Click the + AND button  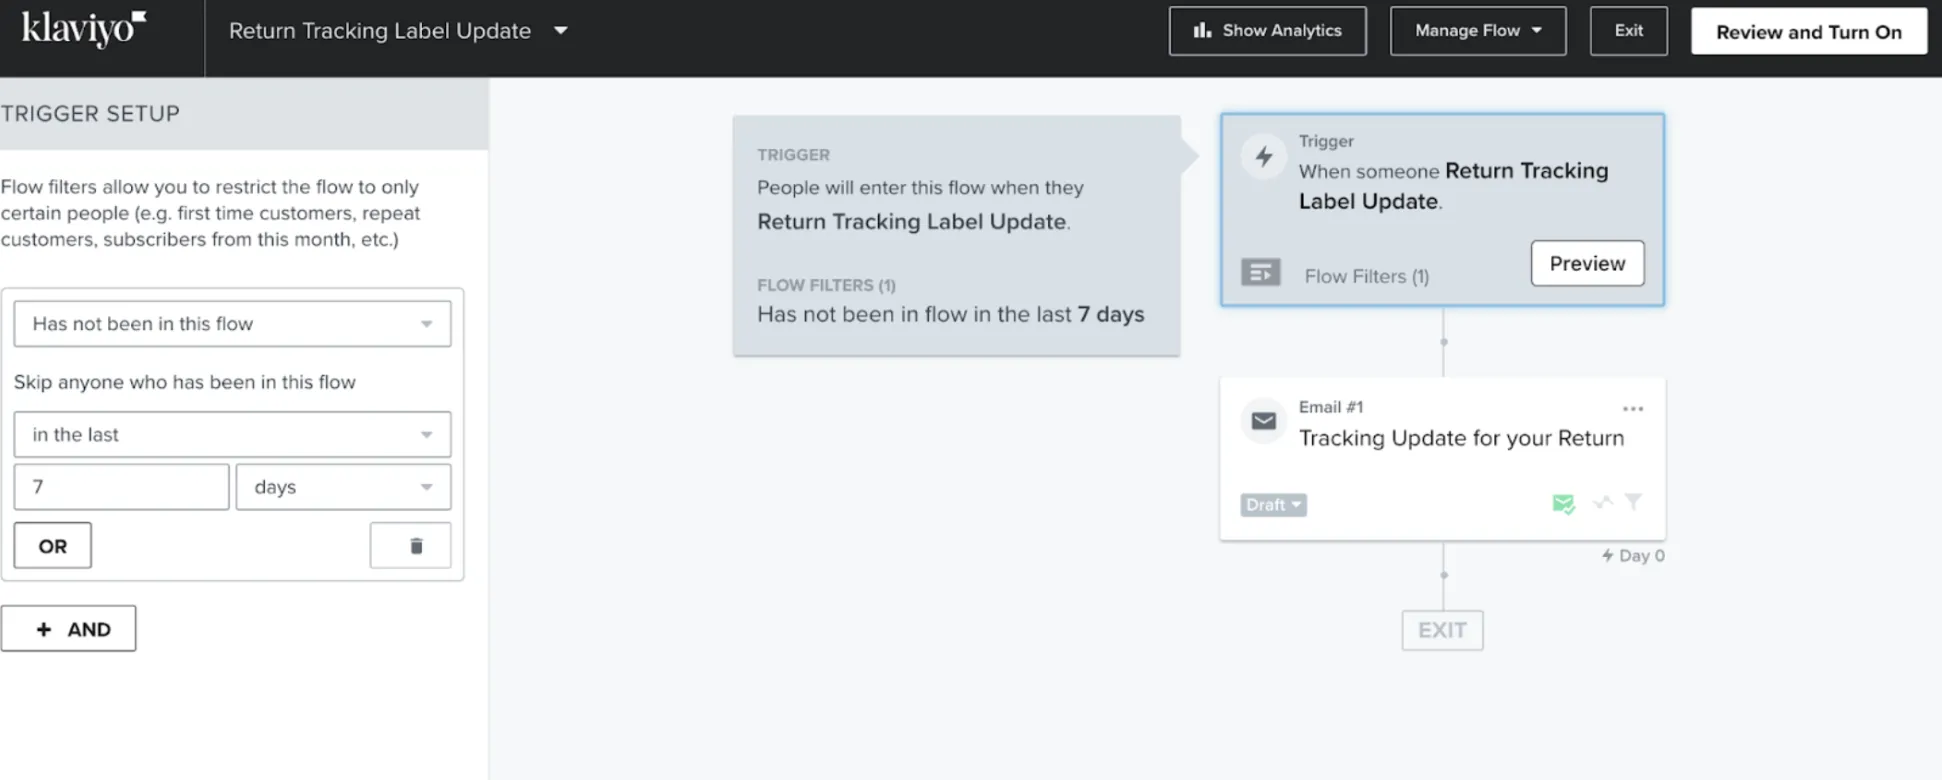[68, 629]
